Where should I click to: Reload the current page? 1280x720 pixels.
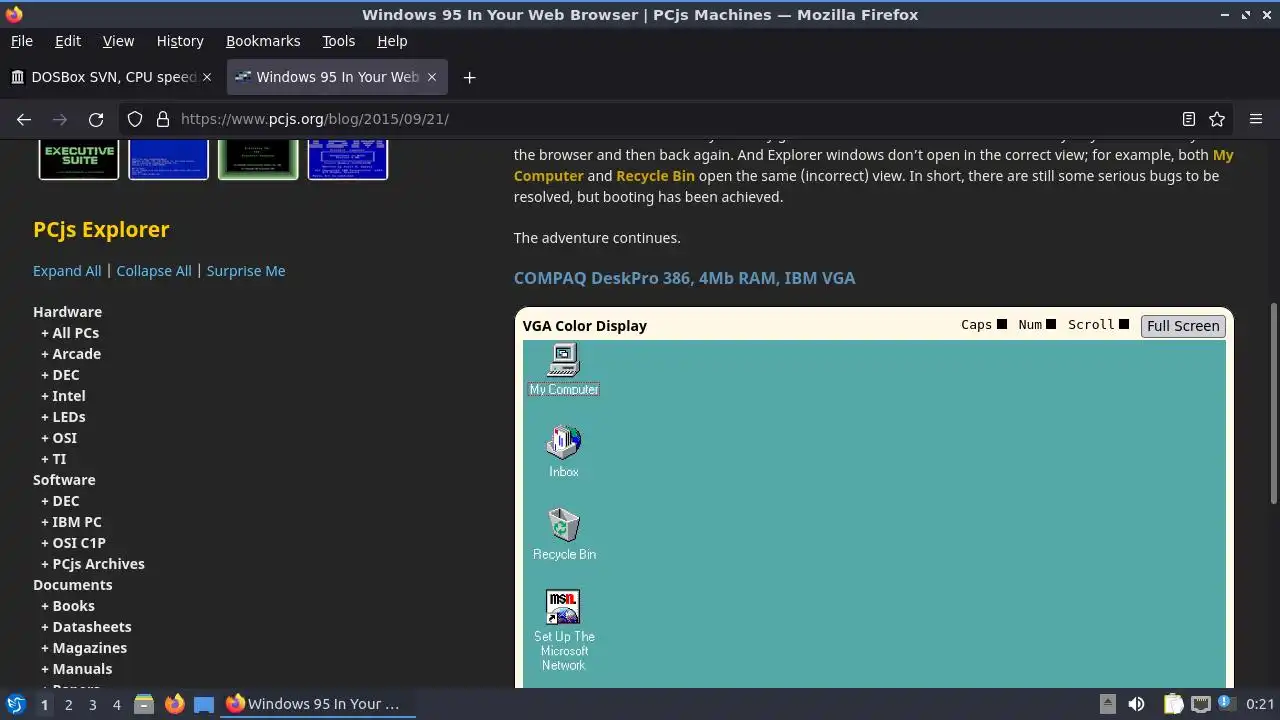point(96,119)
